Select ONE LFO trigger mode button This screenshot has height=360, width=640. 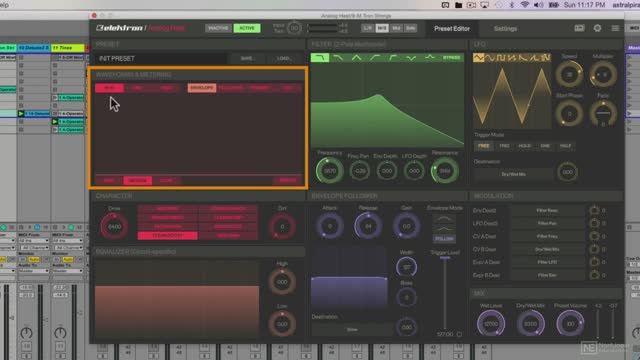pyautogui.click(x=545, y=146)
